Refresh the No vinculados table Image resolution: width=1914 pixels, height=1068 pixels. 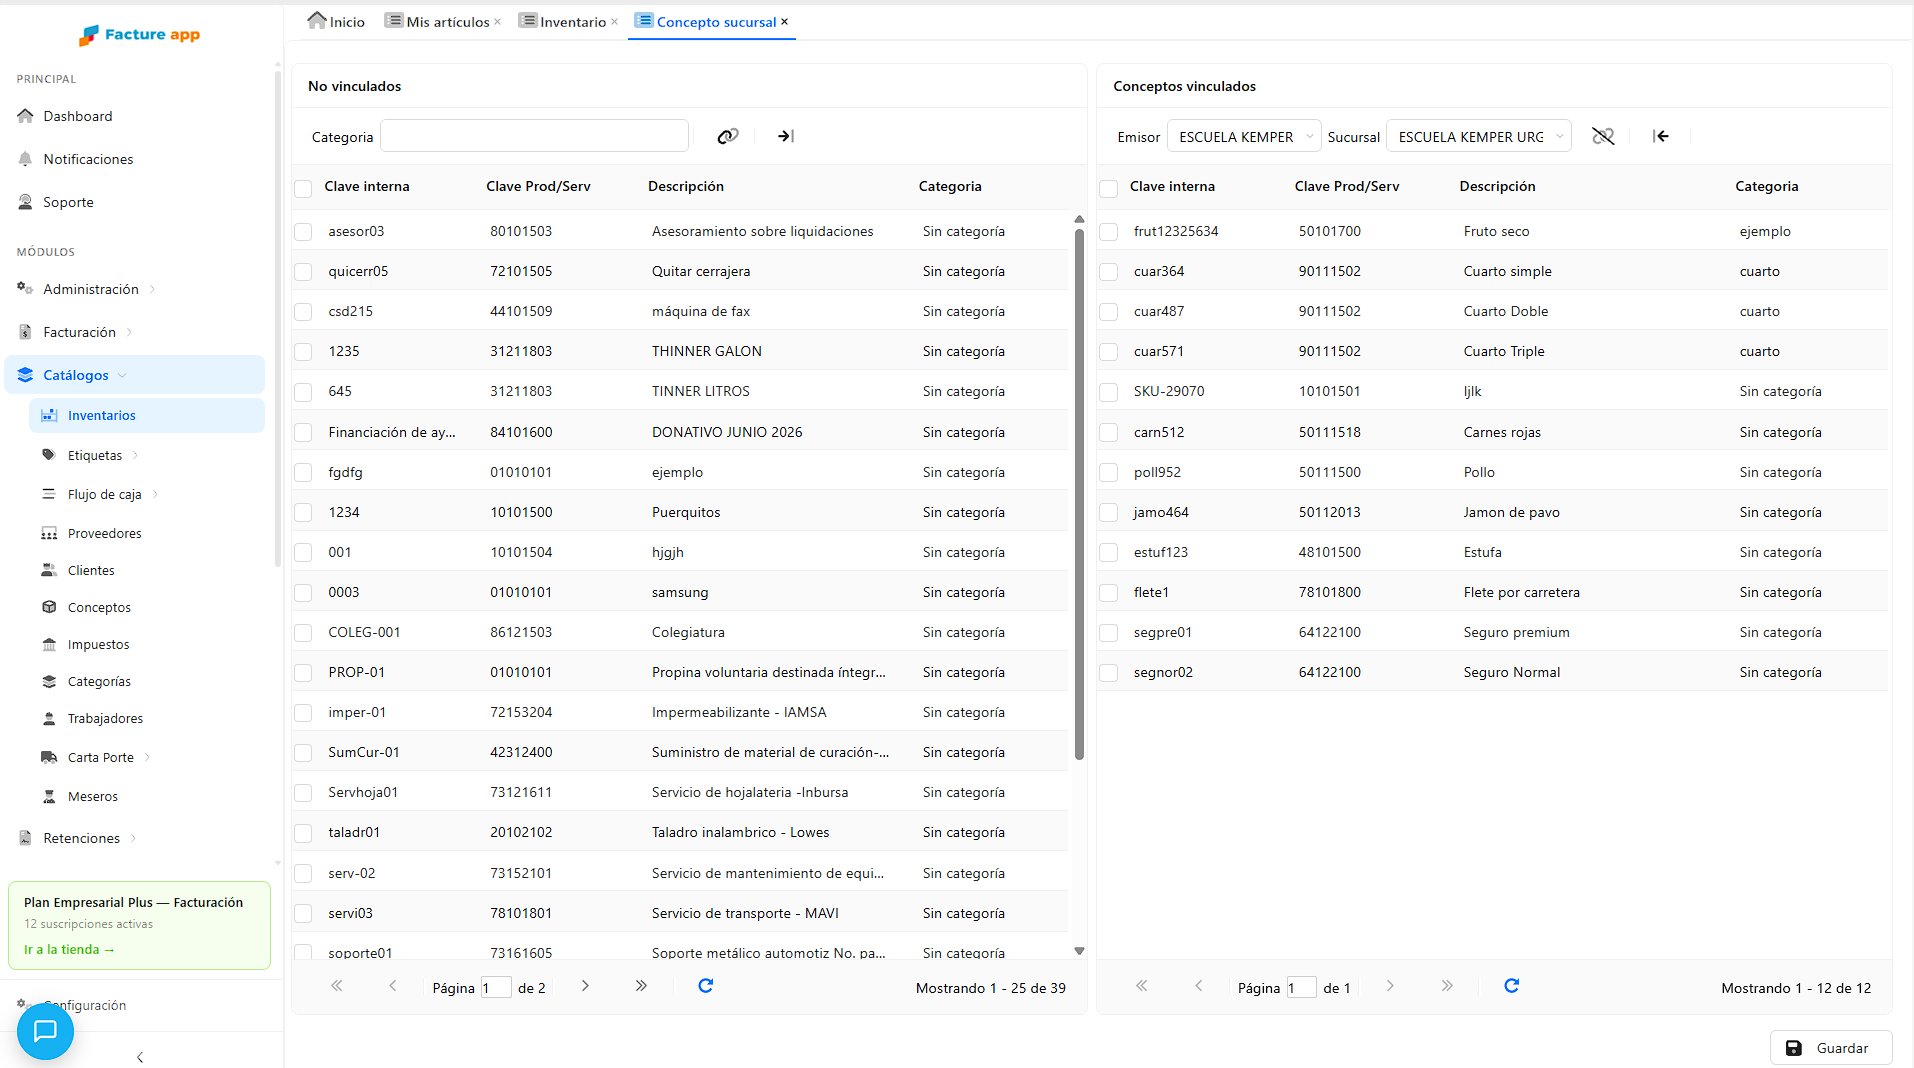tap(706, 986)
